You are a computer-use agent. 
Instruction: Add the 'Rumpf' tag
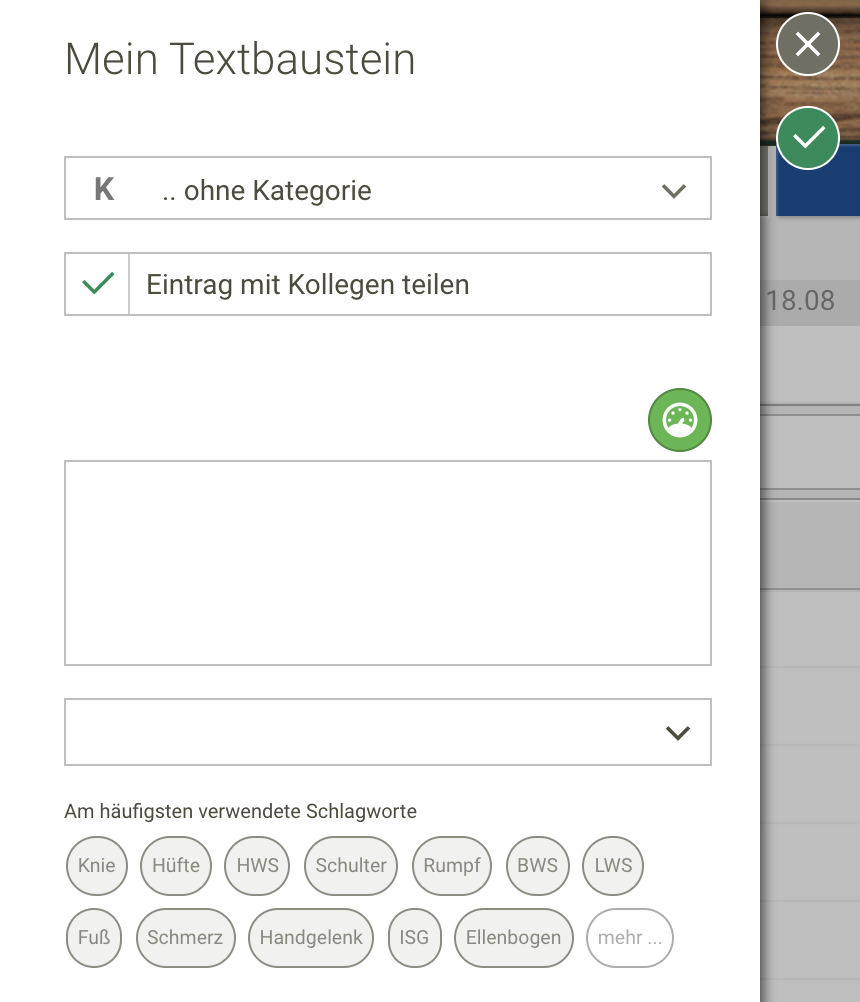click(x=451, y=866)
